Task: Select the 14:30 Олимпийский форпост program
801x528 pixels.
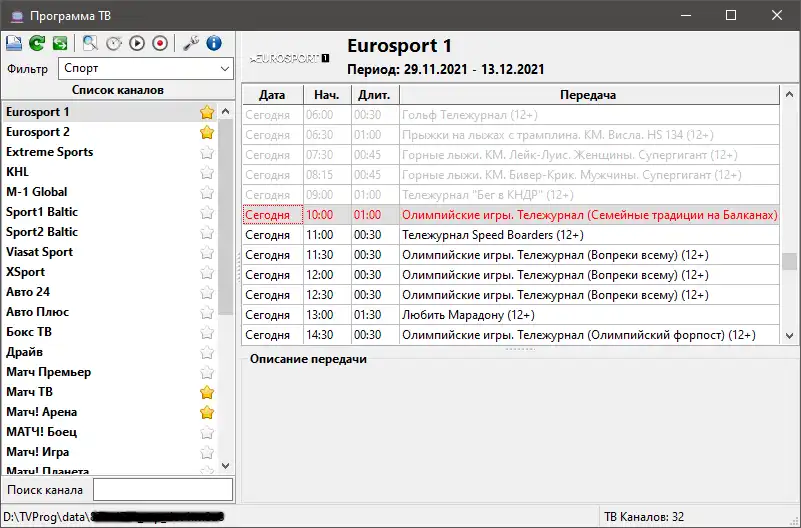Action: (511, 335)
